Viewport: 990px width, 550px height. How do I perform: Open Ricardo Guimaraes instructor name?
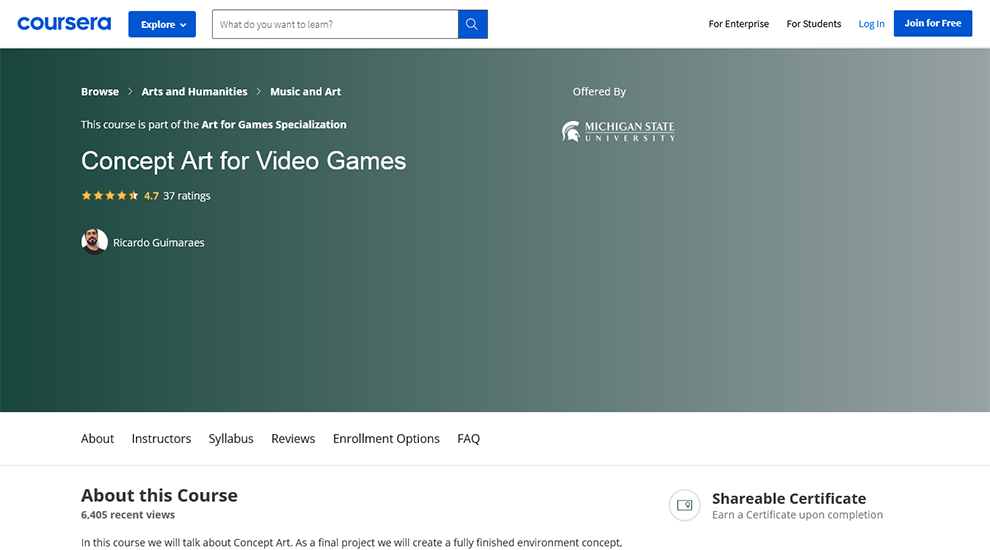click(x=158, y=242)
